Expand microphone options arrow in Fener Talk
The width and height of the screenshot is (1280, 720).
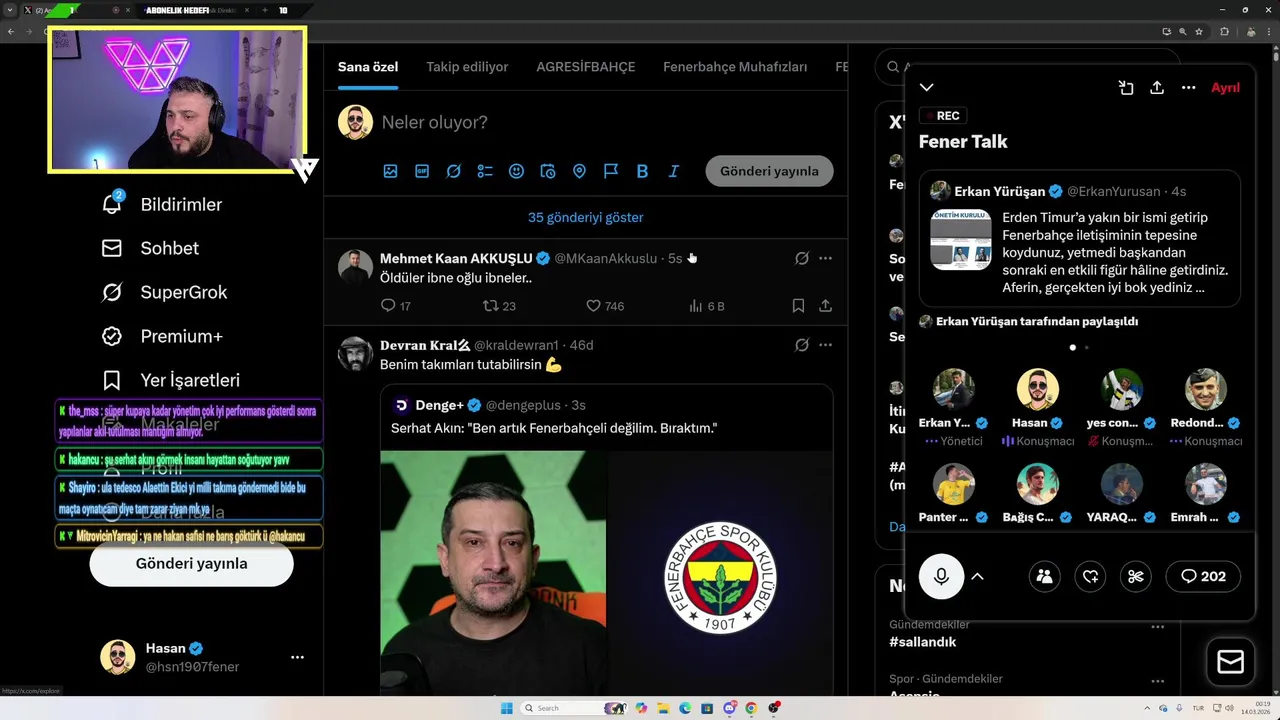click(978, 576)
